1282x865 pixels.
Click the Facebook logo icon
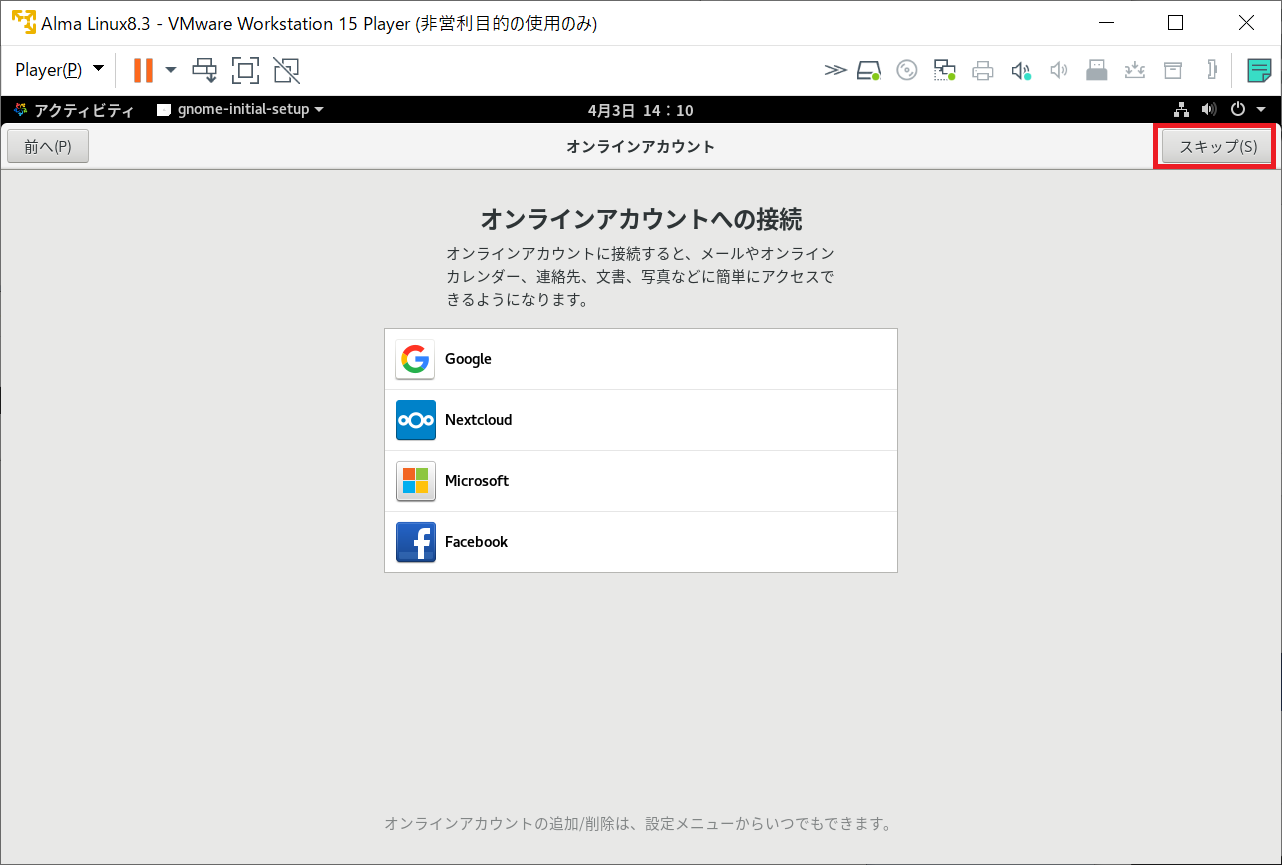(415, 542)
